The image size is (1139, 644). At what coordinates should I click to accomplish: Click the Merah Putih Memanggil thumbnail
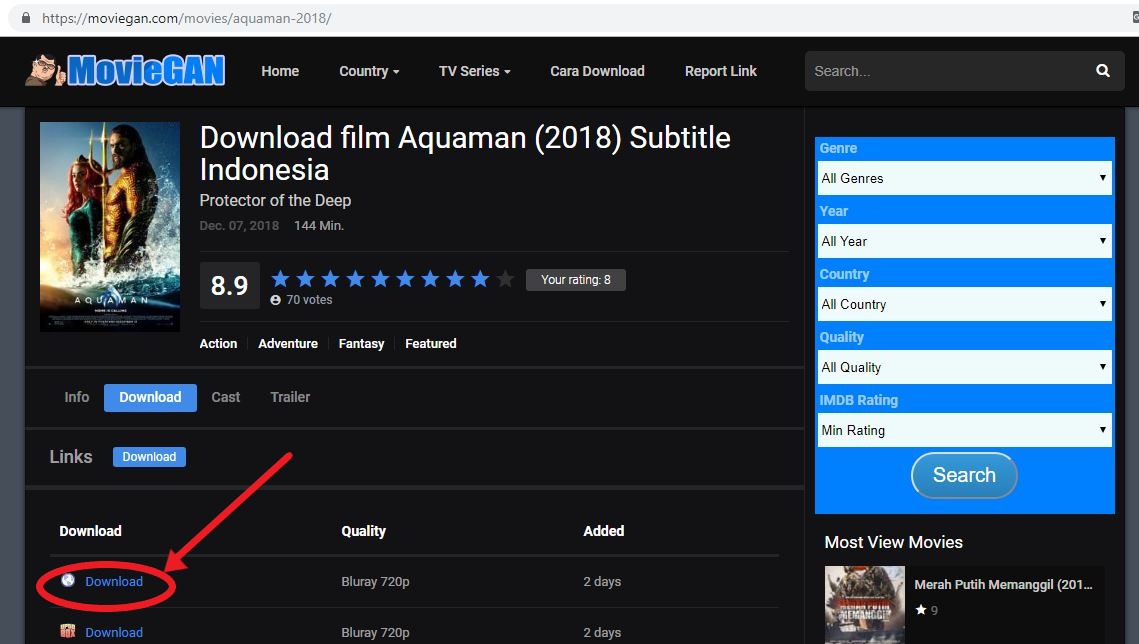point(864,602)
